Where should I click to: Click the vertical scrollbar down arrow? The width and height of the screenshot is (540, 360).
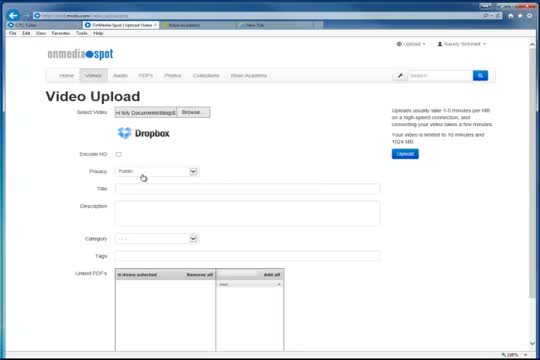532,343
